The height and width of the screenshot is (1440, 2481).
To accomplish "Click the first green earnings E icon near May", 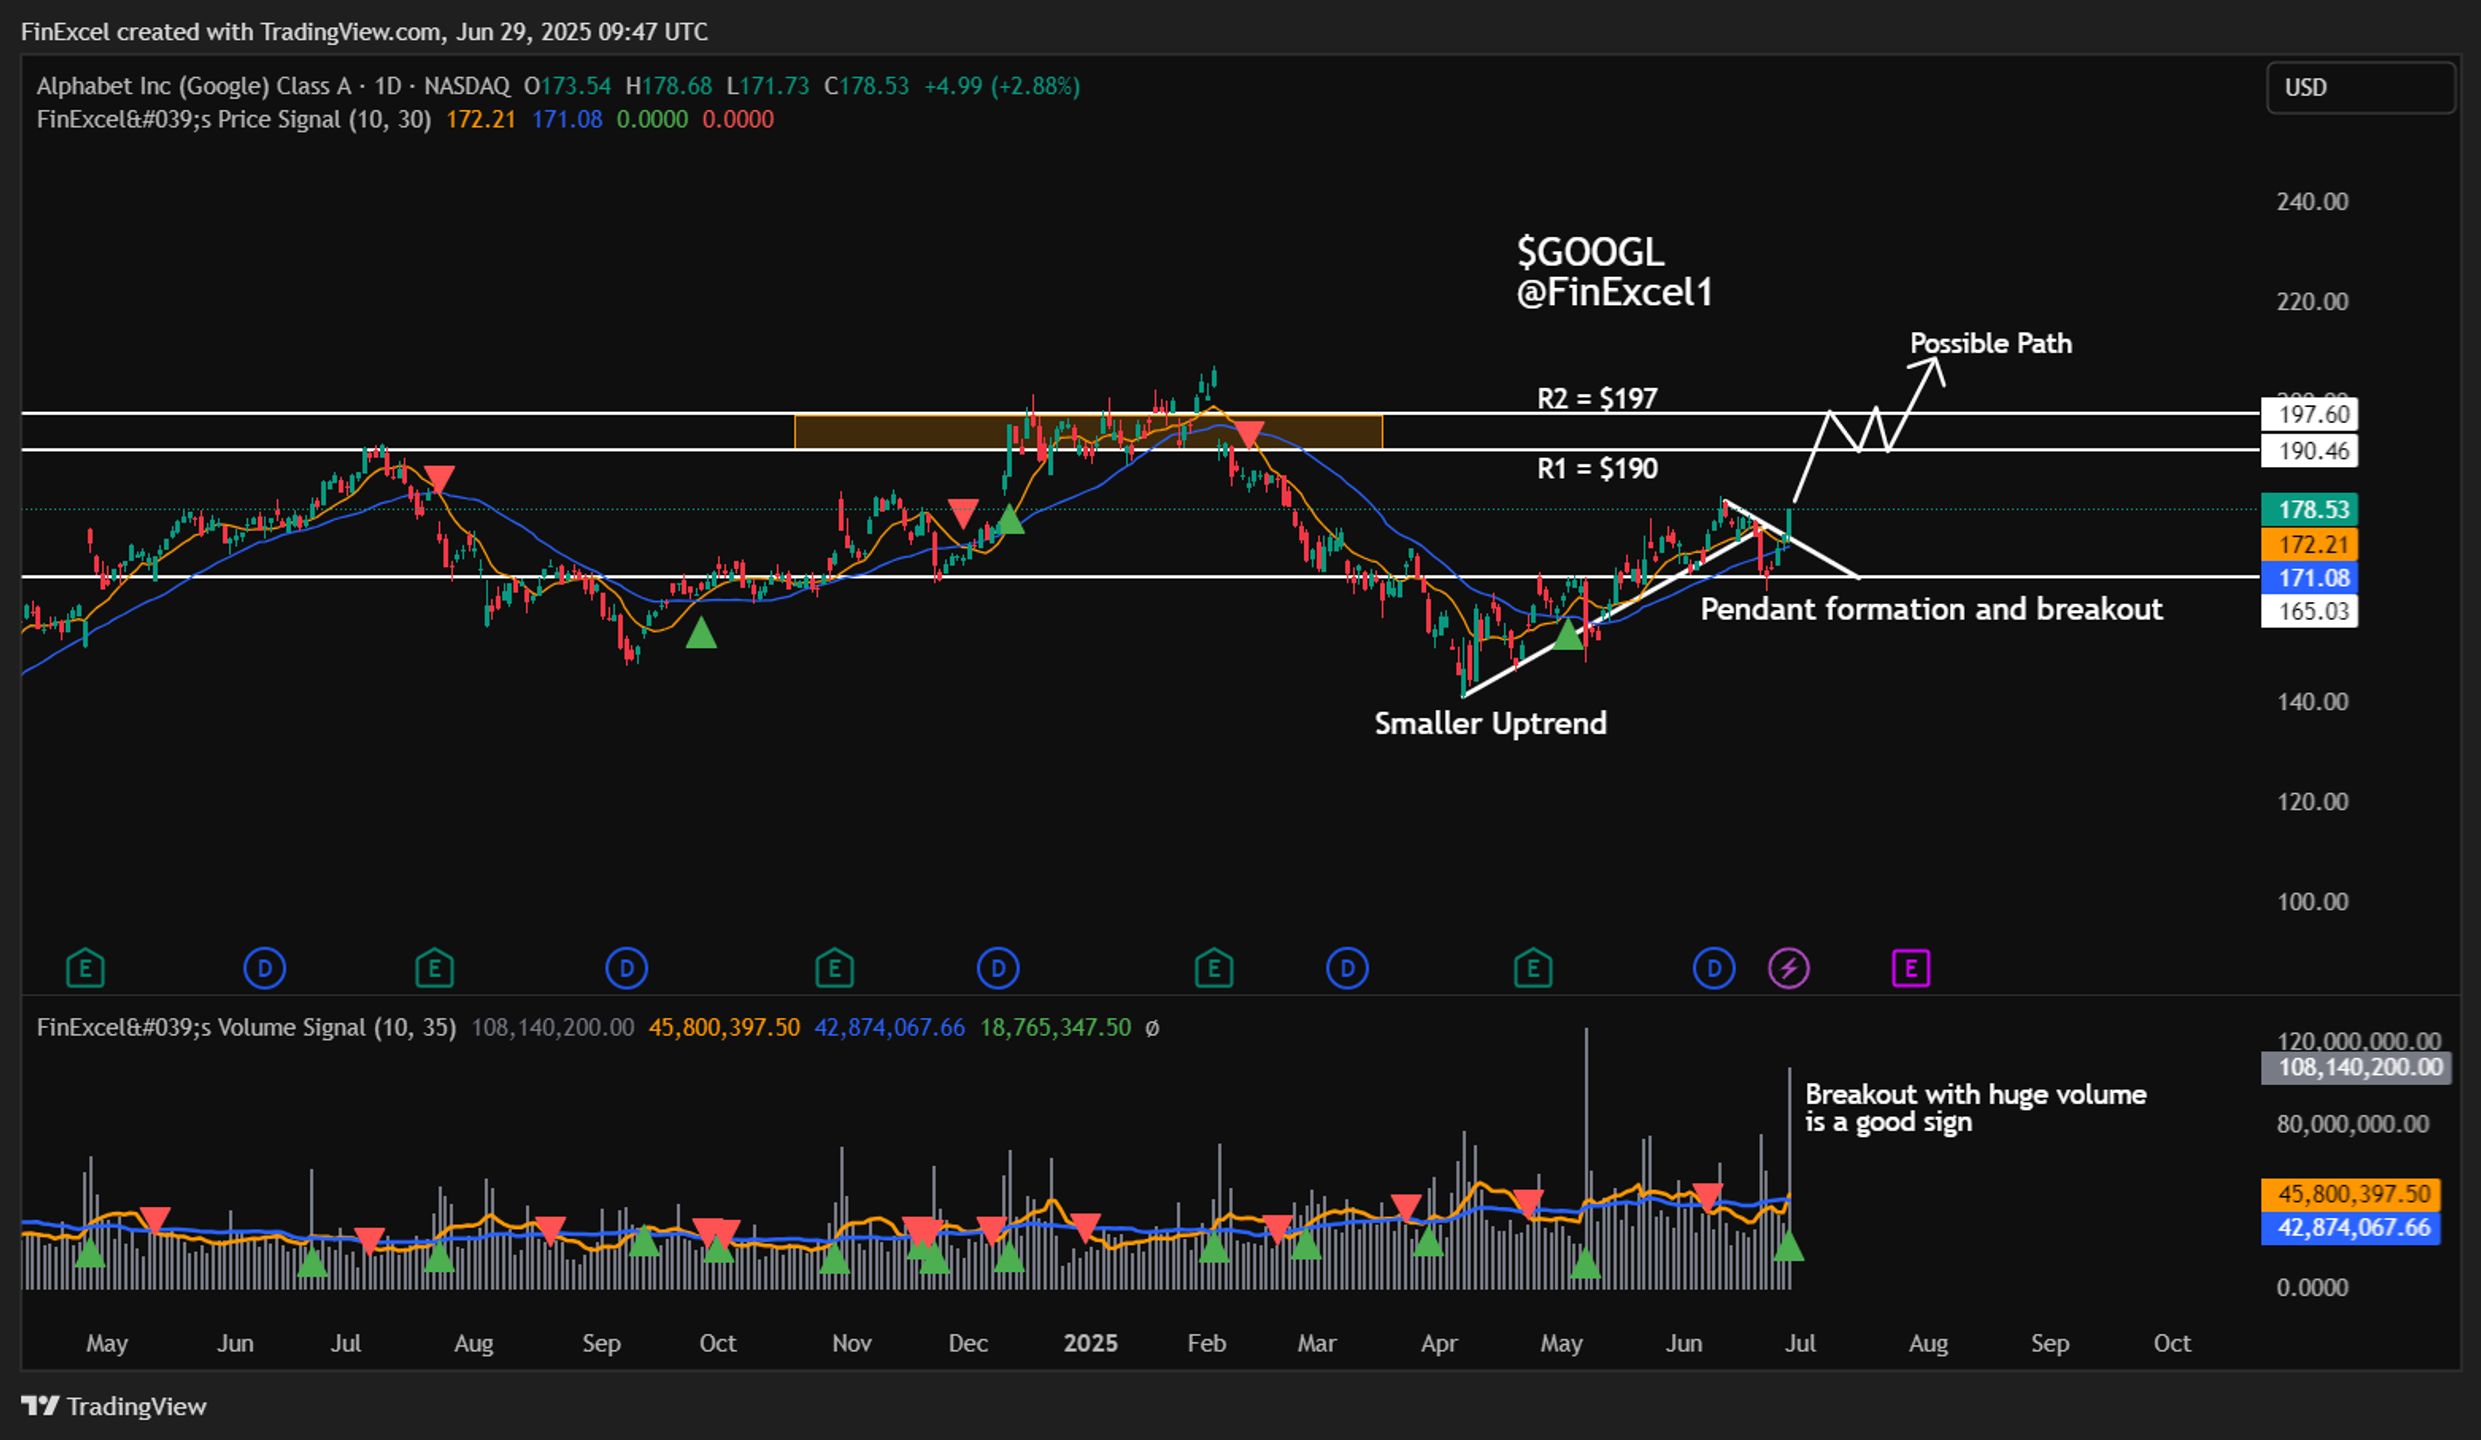I will (x=85, y=968).
